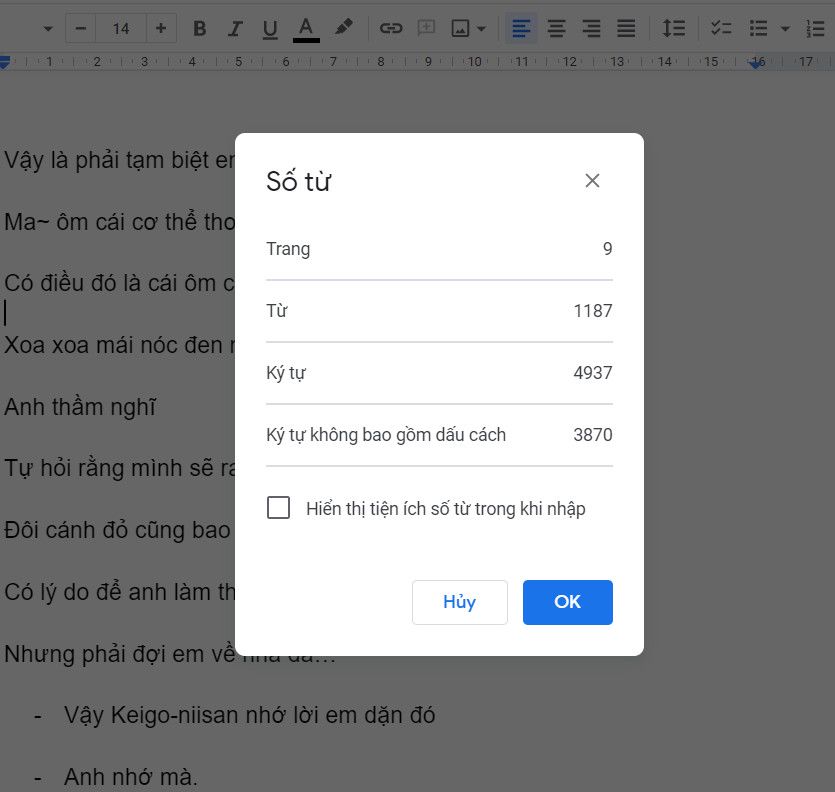
Task: Expand the font dropdown arrow left of size
Action: click(48, 29)
